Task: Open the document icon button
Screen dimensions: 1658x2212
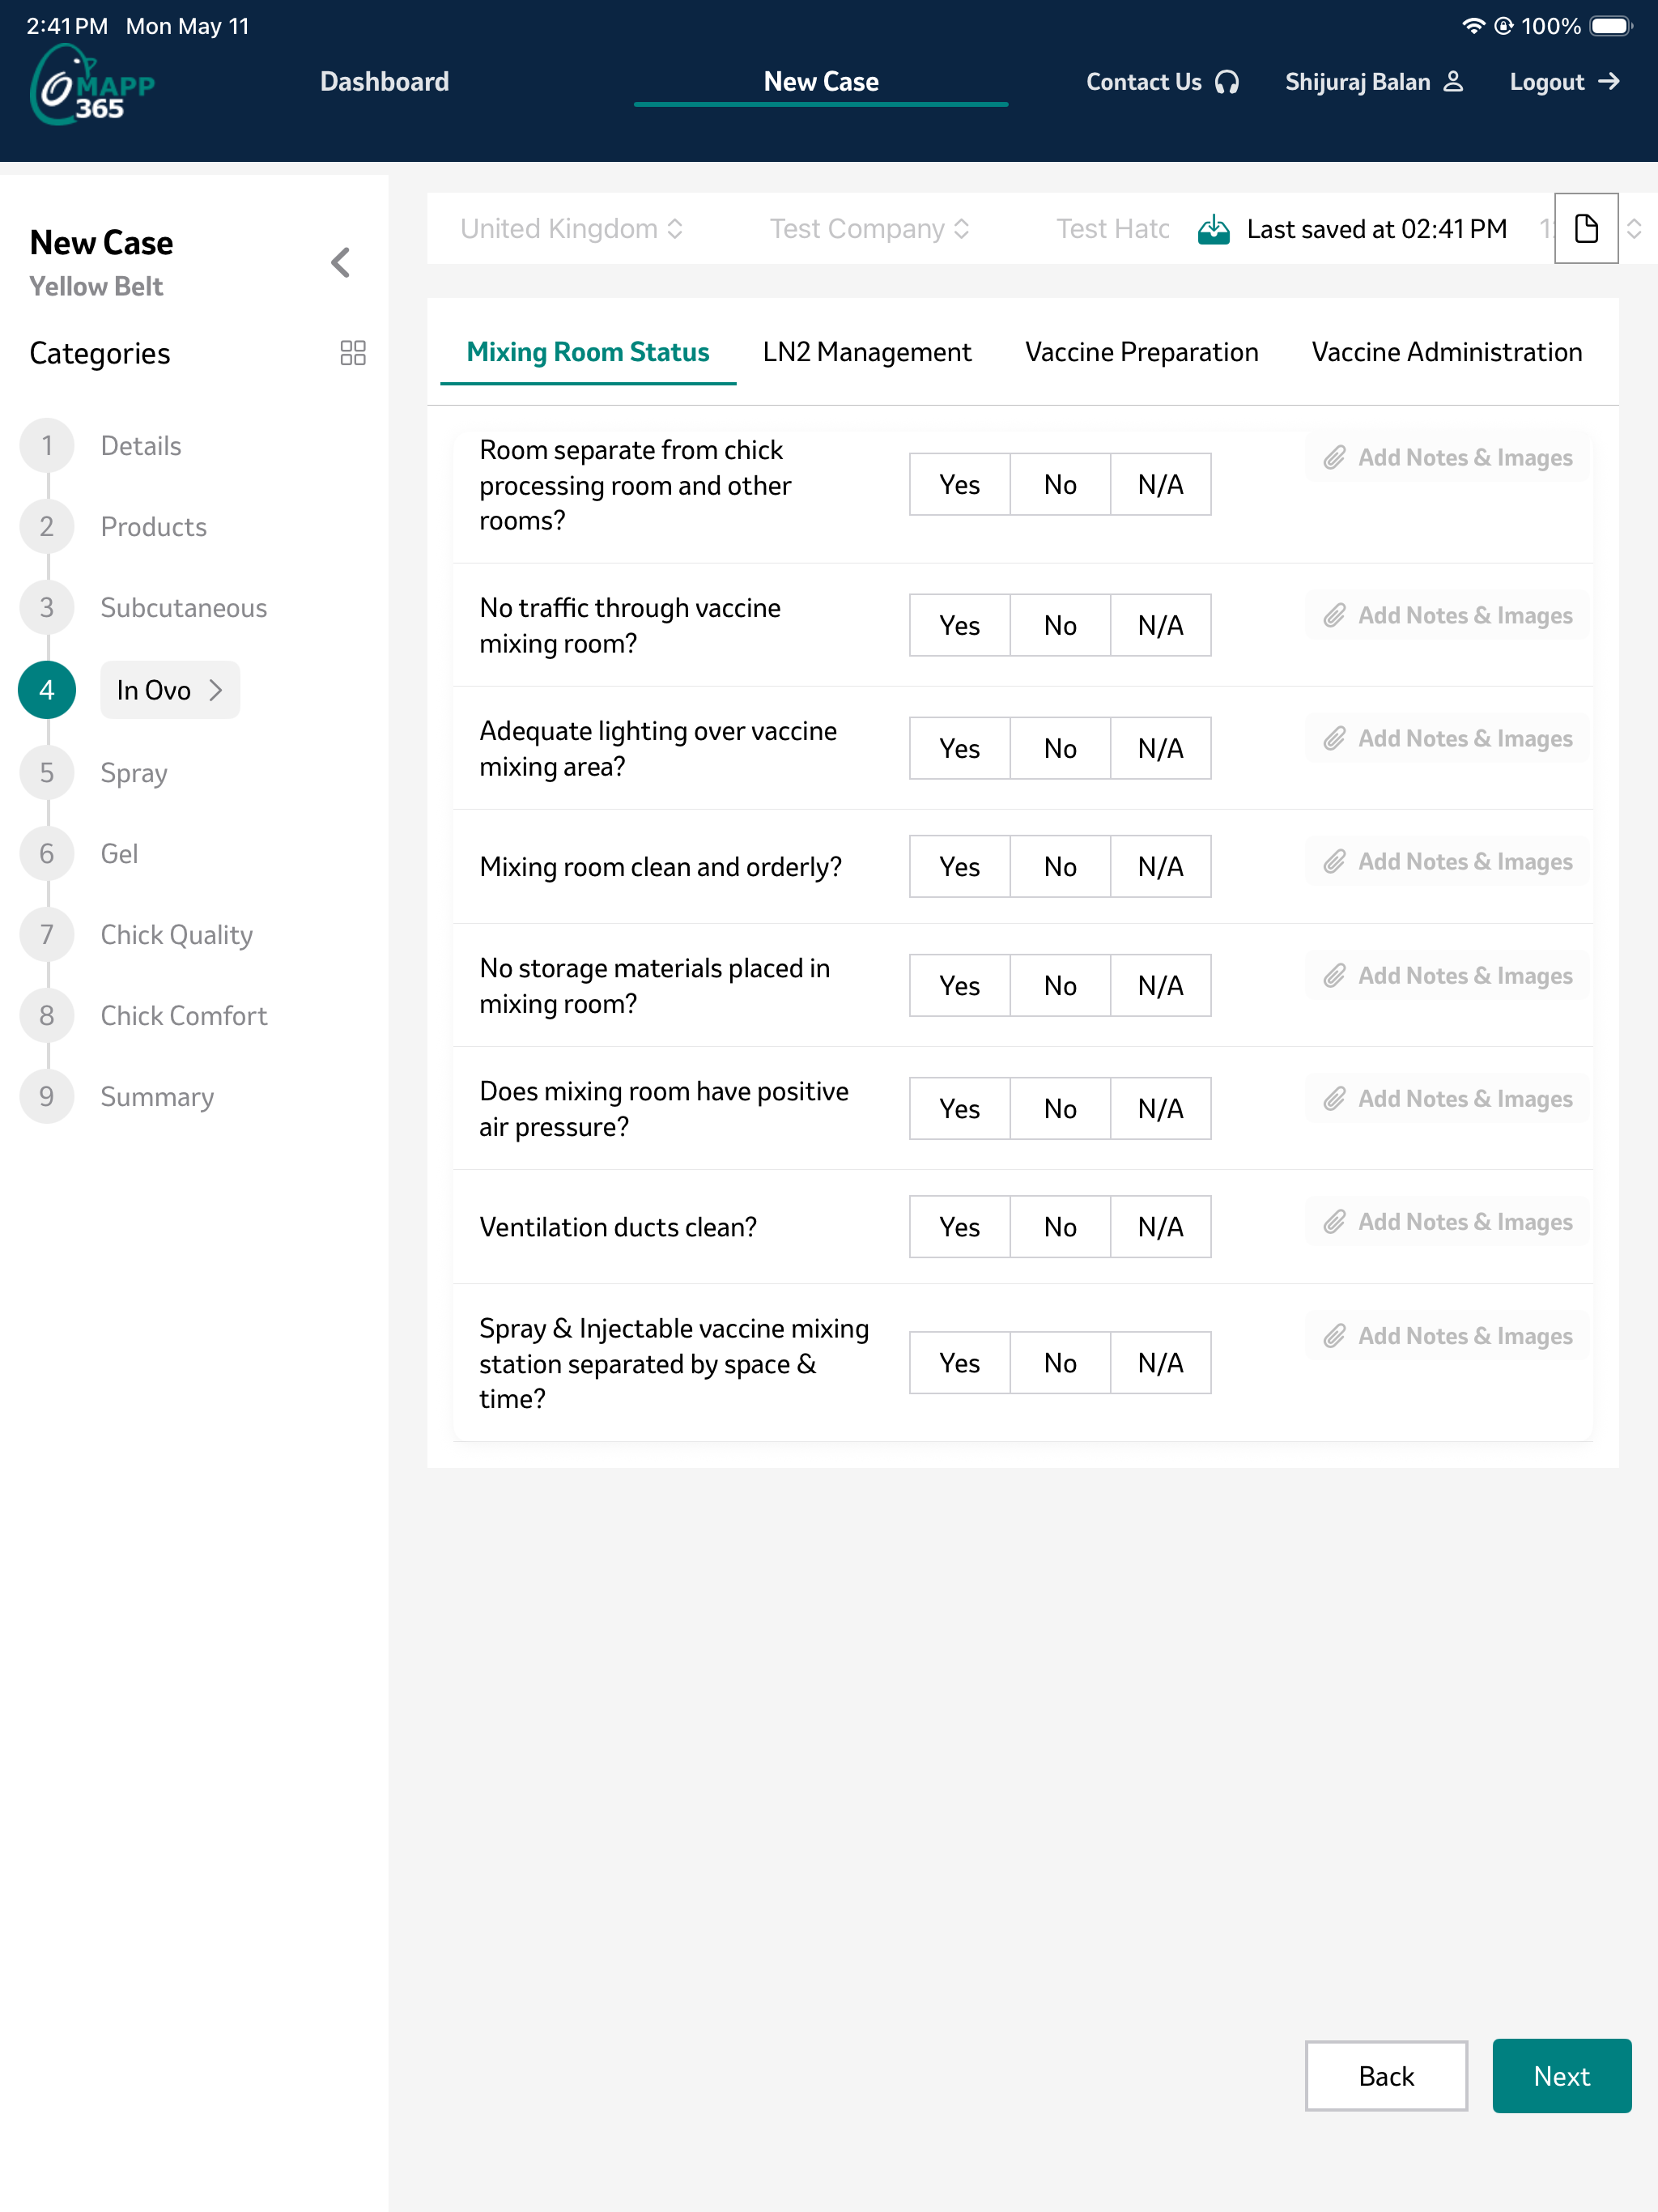Action: click(x=1586, y=229)
